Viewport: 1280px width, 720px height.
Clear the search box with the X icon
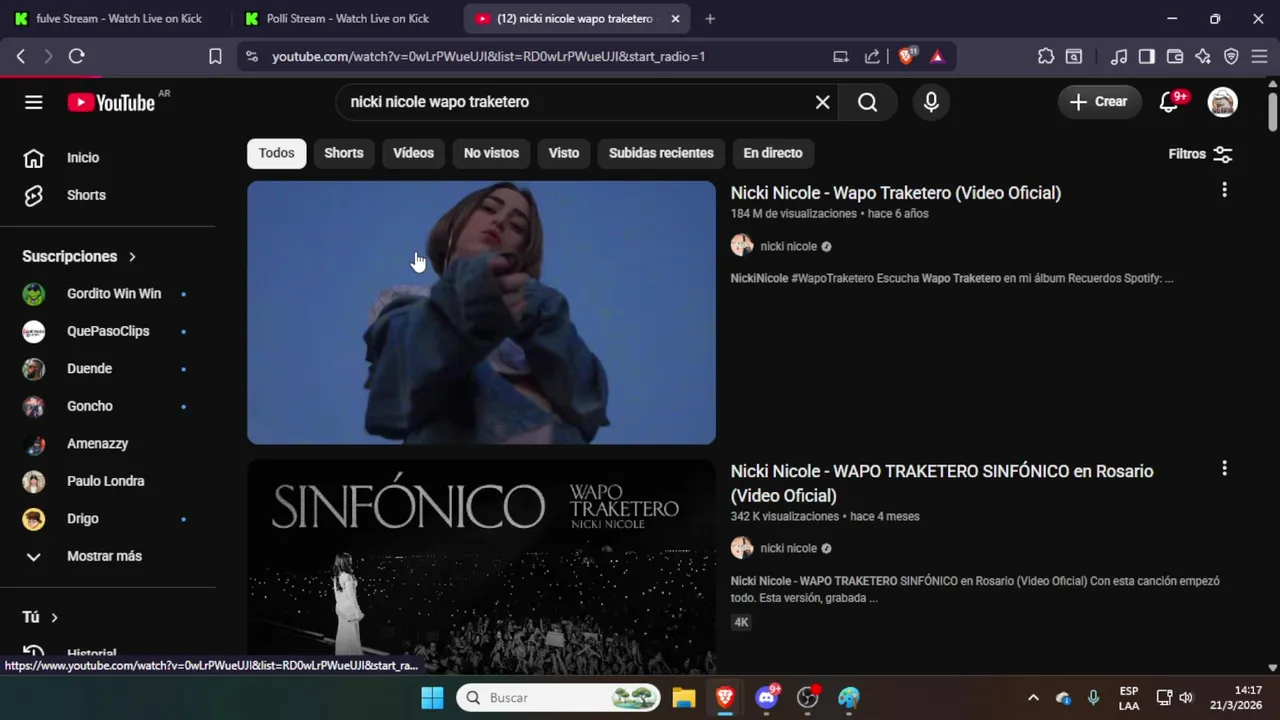click(822, 102)
